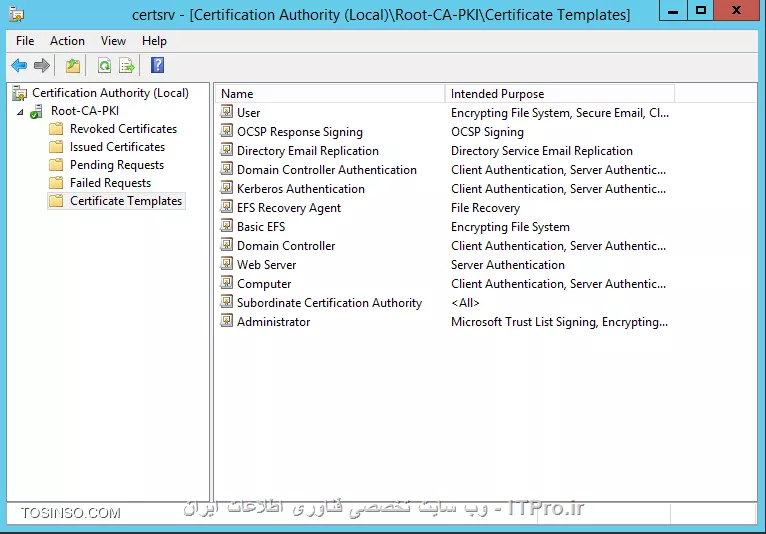Select Pending Requests in the tree
766x534 pixels.
(117, 165)
